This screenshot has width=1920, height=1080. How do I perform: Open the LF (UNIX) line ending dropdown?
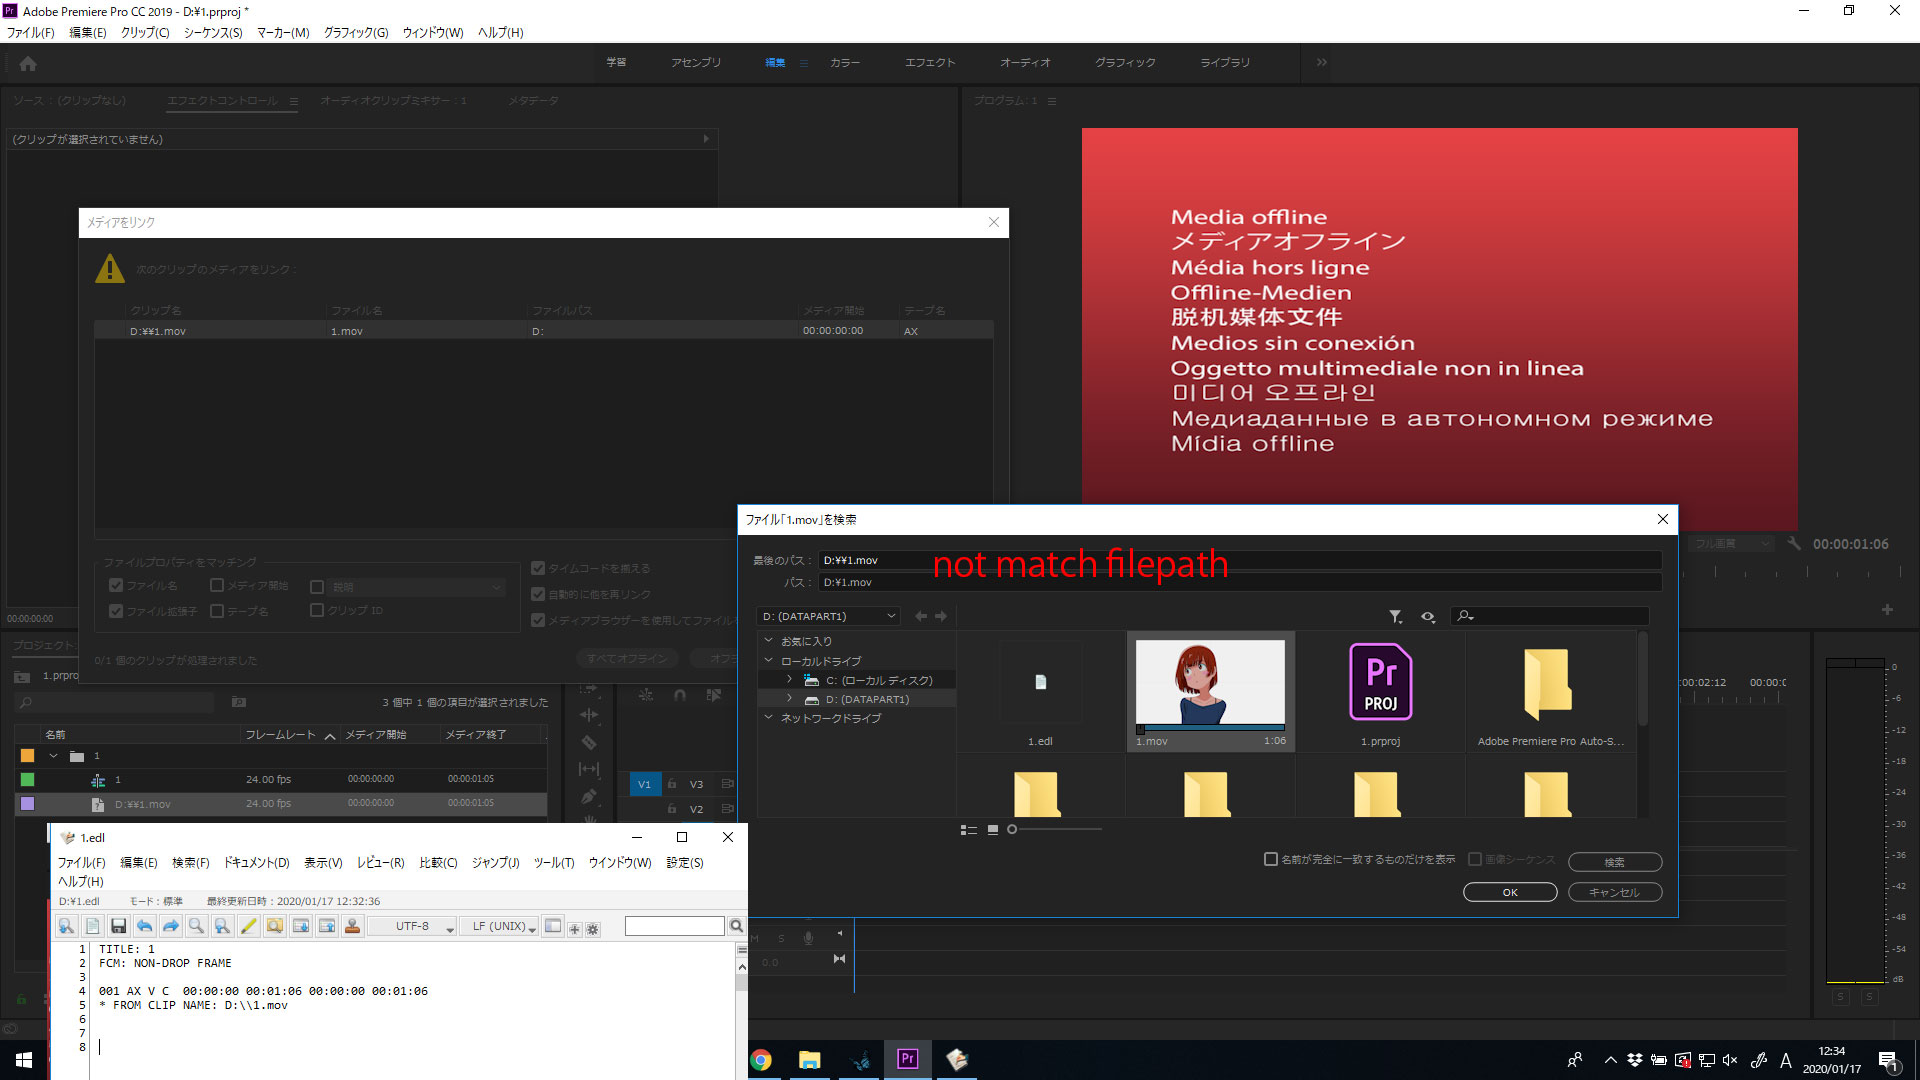tap(499, 927)
